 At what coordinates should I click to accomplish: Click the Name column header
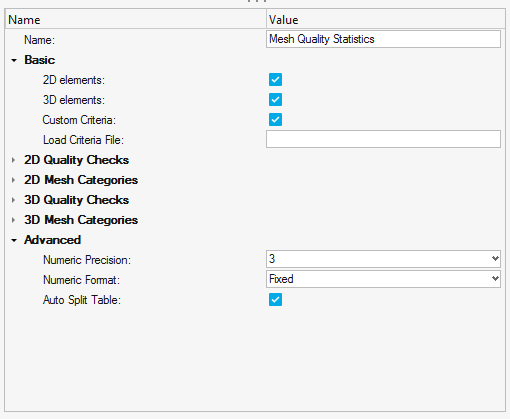pyautogui.click(x=136, y=20)
